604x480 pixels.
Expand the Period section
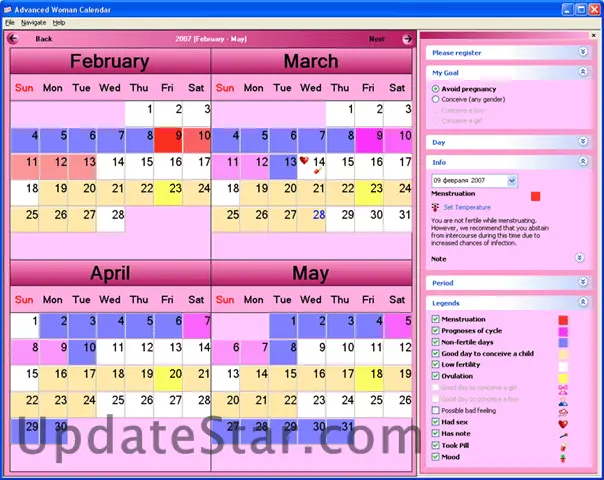[x=583, y=282]
